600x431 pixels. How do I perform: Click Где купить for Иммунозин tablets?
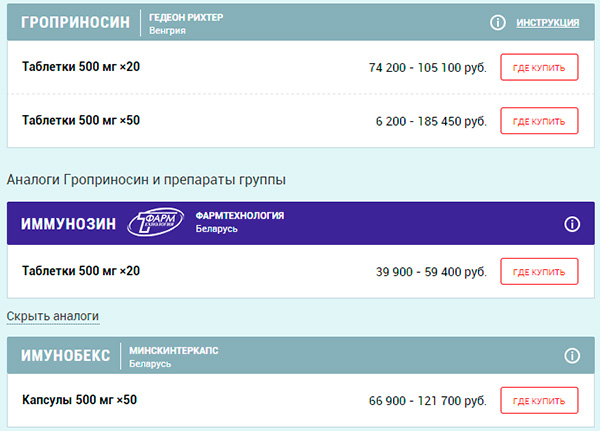click(539, 272)
